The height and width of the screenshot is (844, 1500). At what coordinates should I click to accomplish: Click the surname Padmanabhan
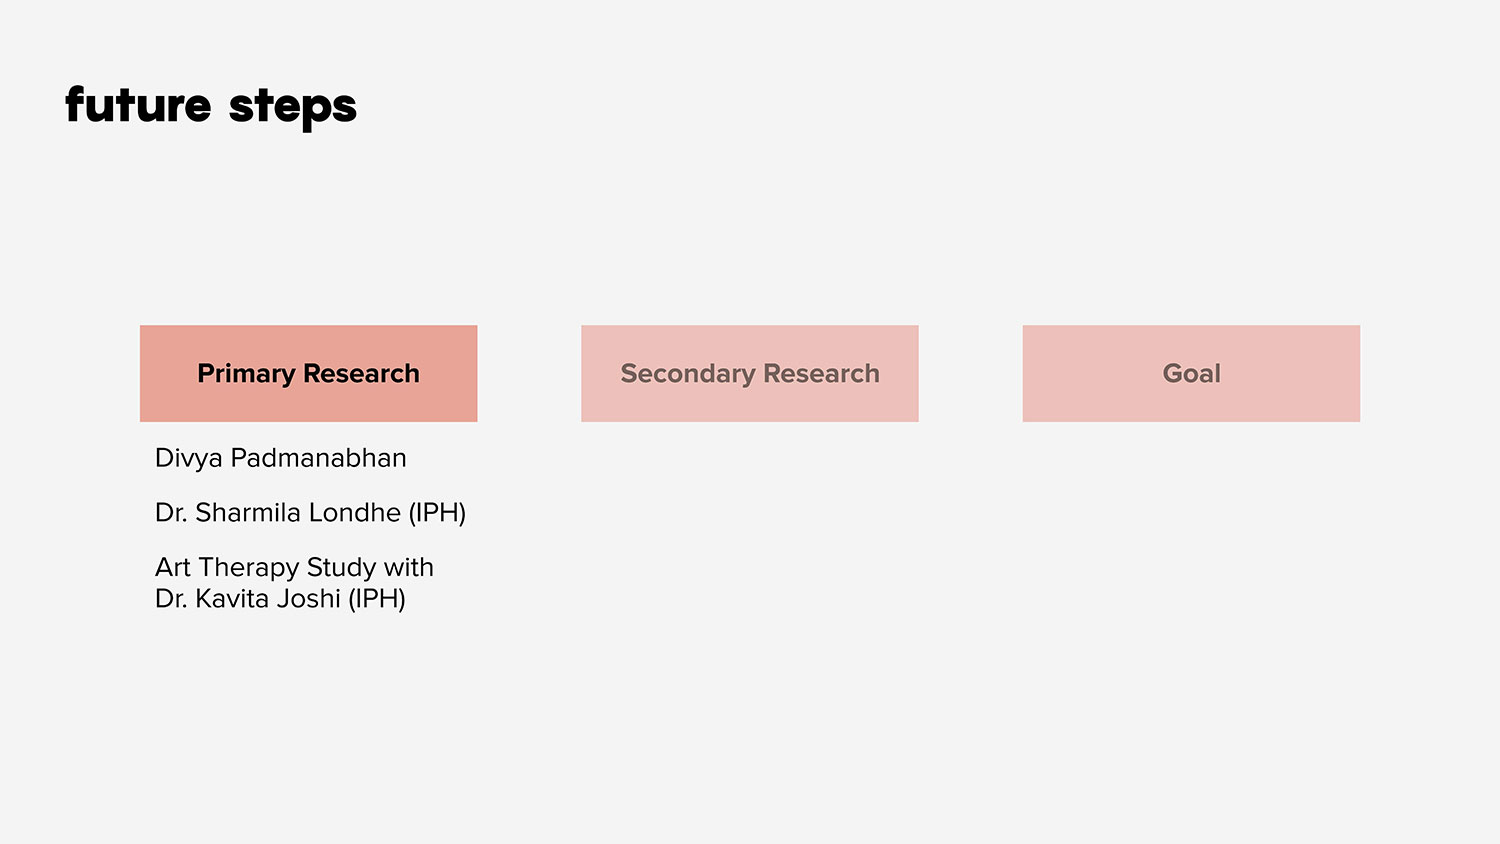pyautogui.click(x=318, y=458)
